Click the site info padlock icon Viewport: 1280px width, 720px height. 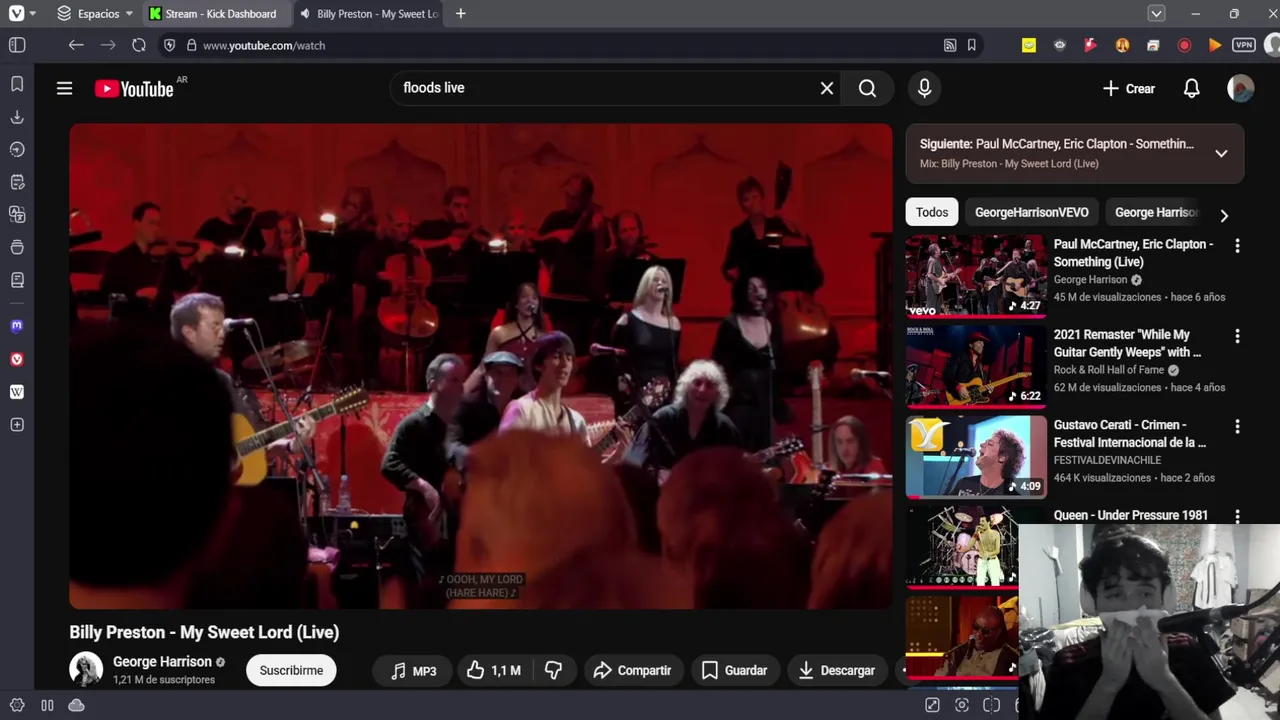coord(191,45)
